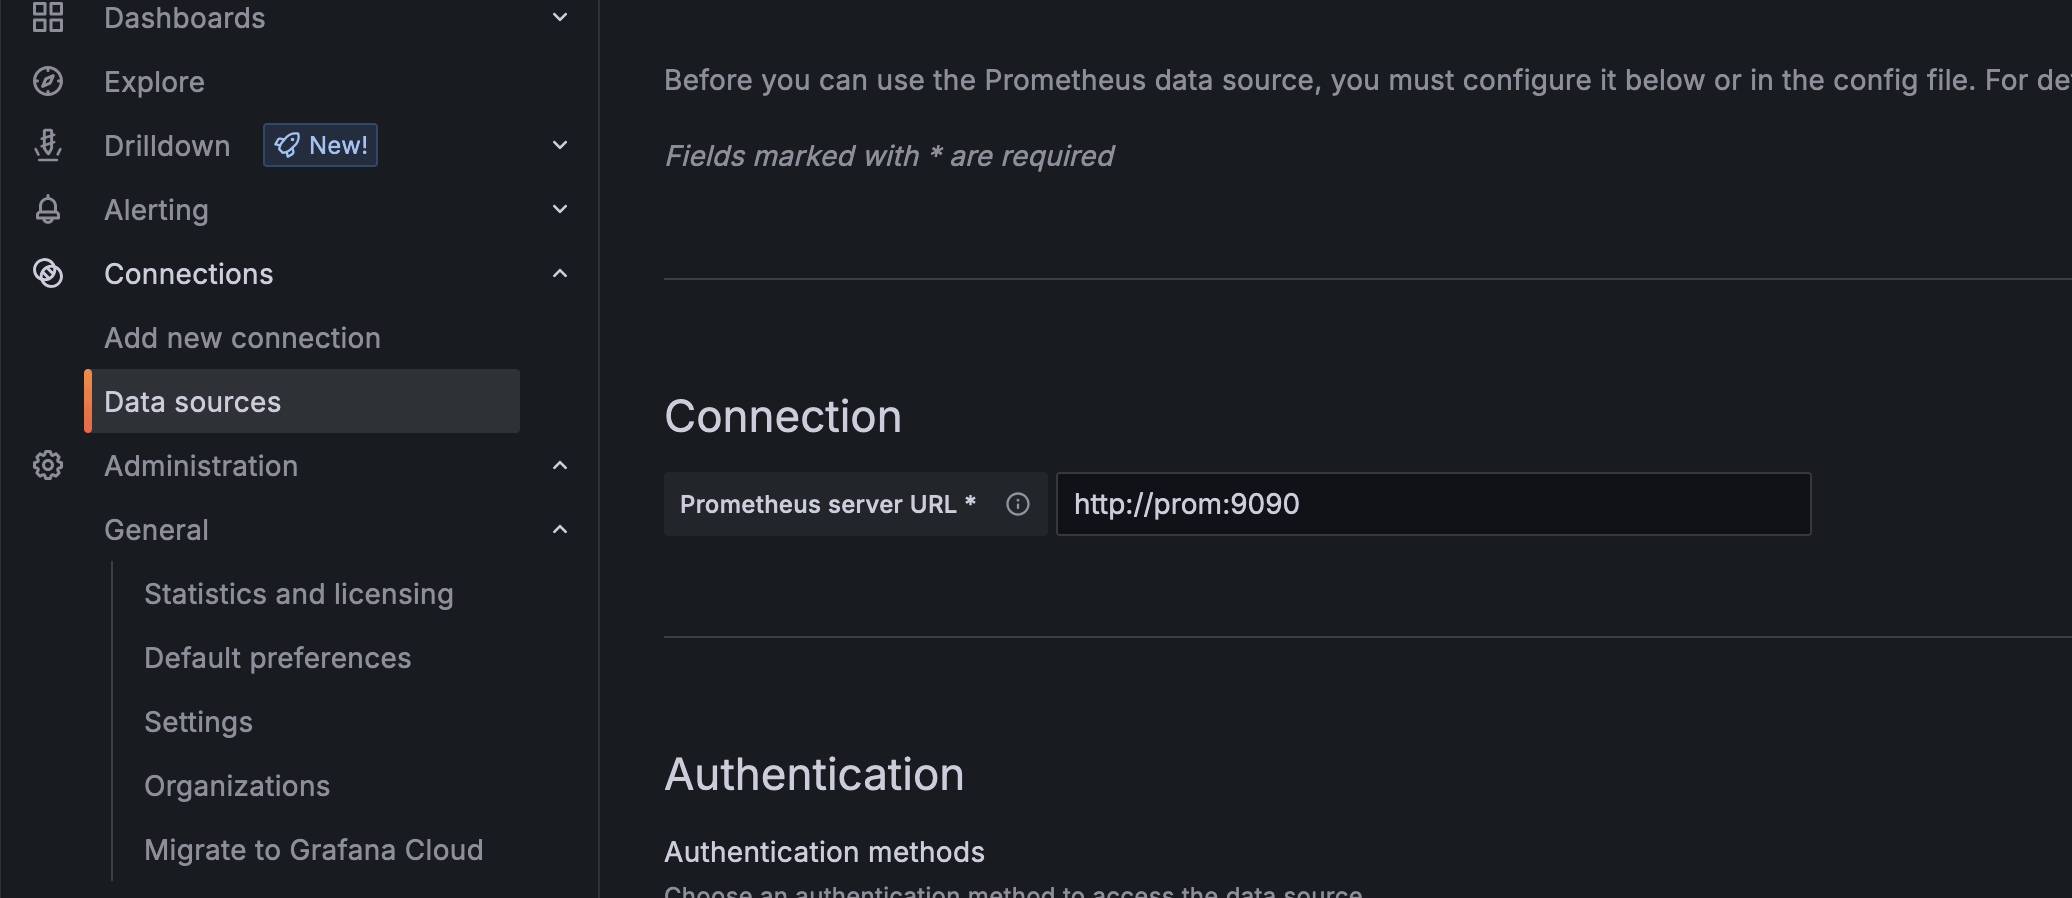Click the Prometheus server URL input field
2072x898 pixels.
(1432, 504)
